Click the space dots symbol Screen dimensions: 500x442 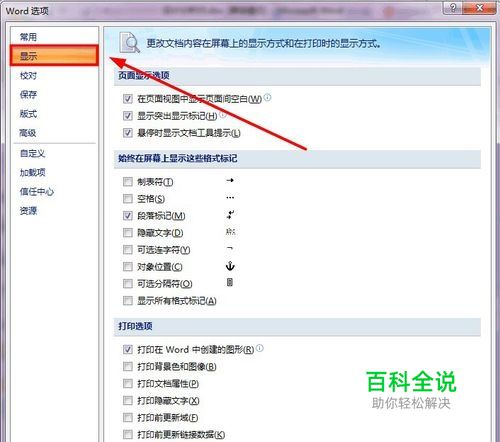tap(230, 198)
